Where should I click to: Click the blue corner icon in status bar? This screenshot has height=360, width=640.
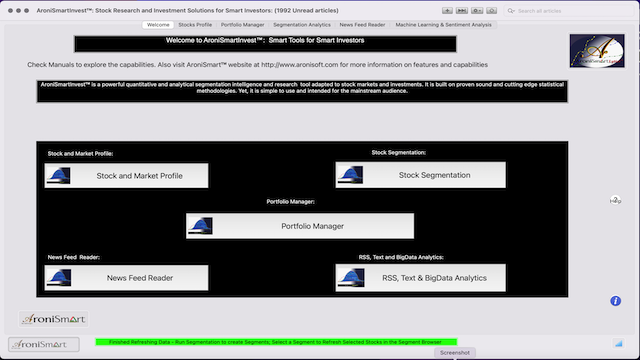(618, 344)
